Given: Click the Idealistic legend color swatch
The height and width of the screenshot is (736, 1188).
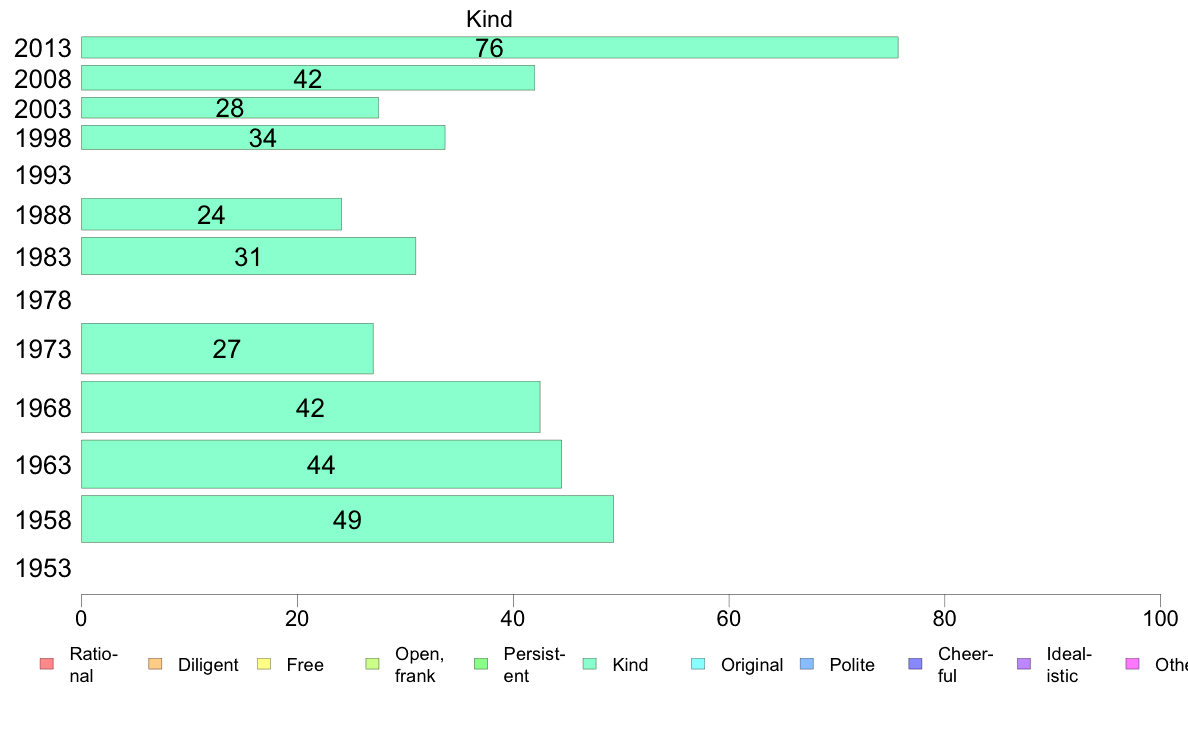Looking at the screenshot, I should pos(1024,664).
